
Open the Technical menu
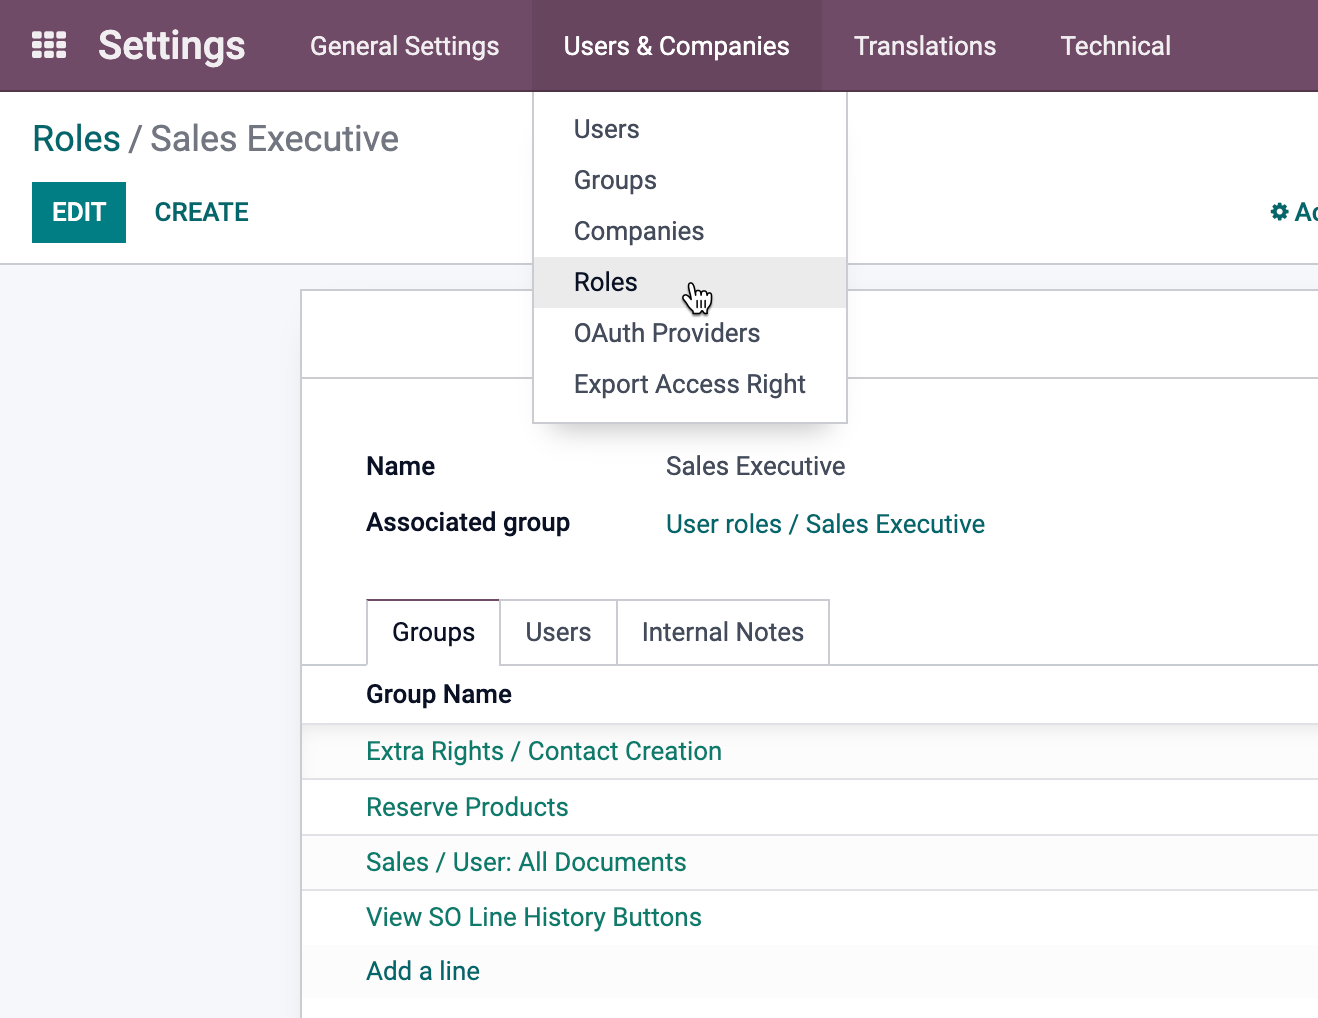pos(1115,45)
